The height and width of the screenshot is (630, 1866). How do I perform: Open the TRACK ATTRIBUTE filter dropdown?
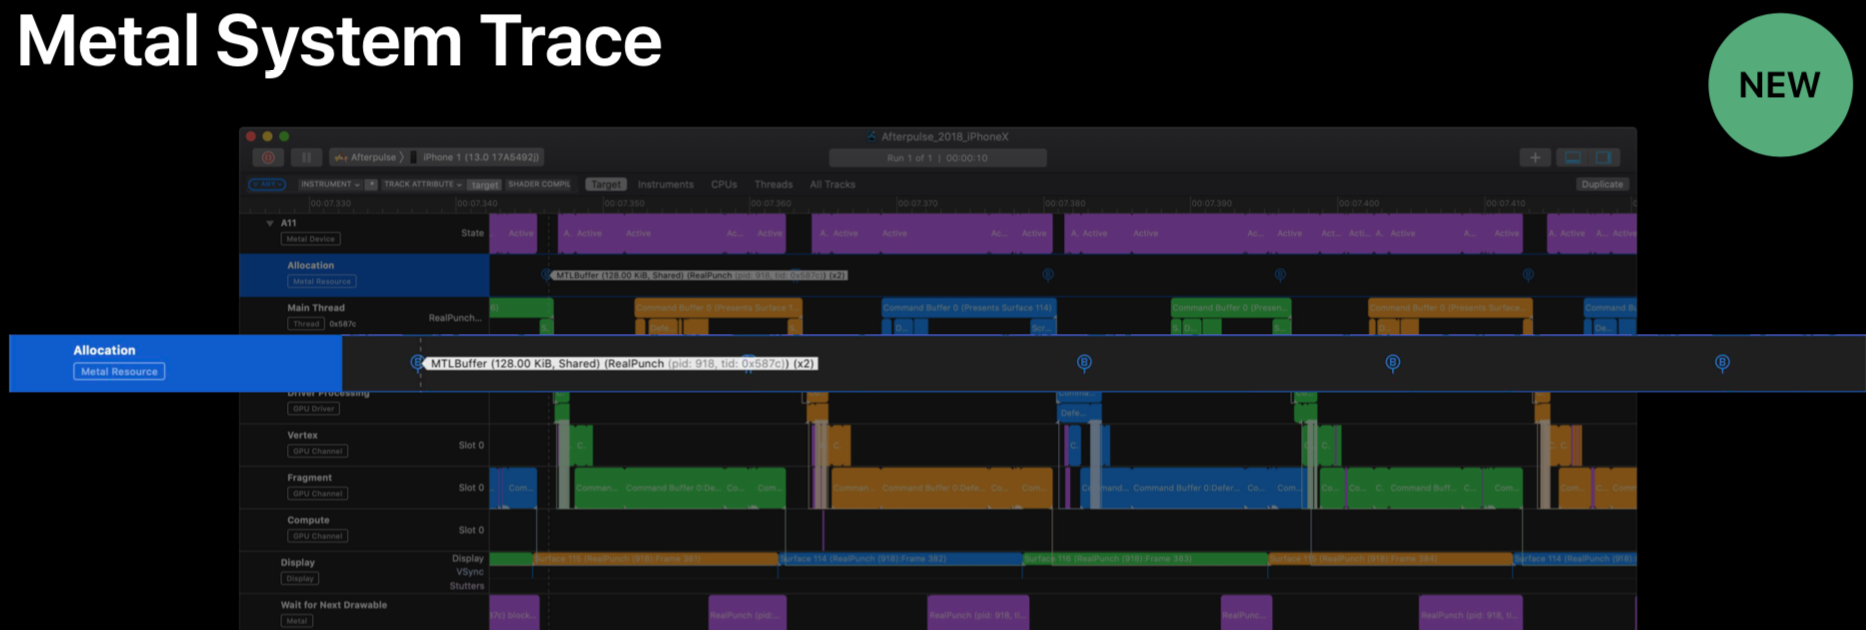pos(423,184)
